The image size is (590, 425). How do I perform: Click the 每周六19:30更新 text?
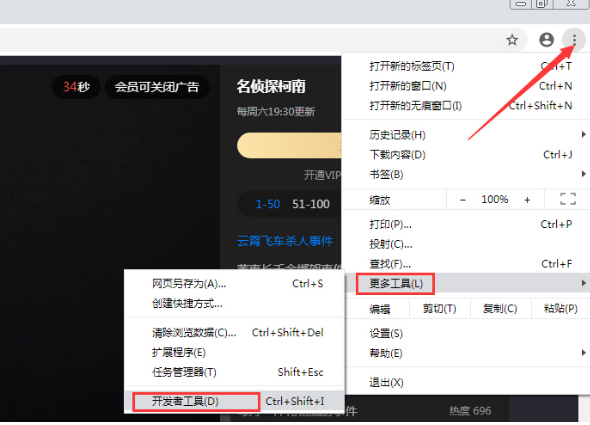click(x=276, y=112)
